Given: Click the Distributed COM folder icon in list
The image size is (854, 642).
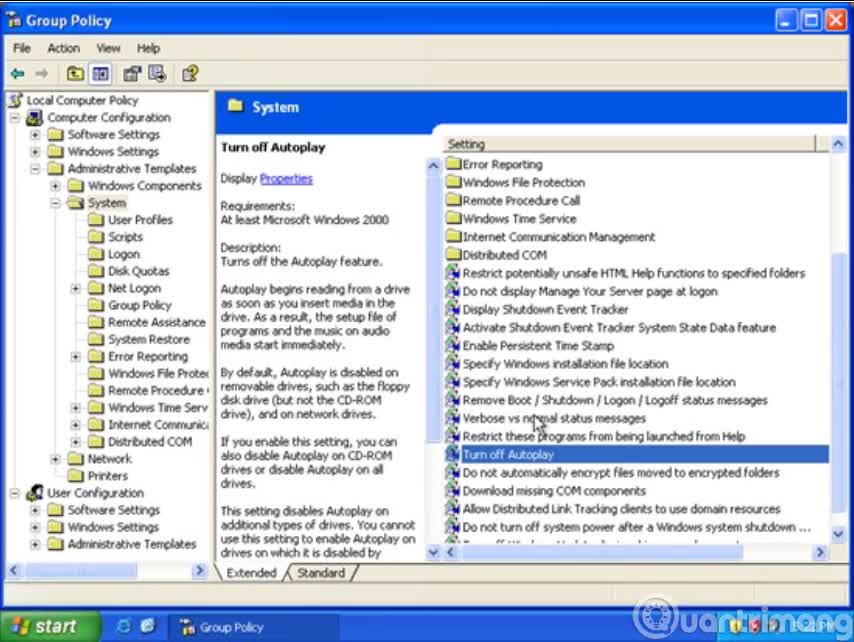Looking at the screenshot, I should pyautogui.click(x=453, y=254).
